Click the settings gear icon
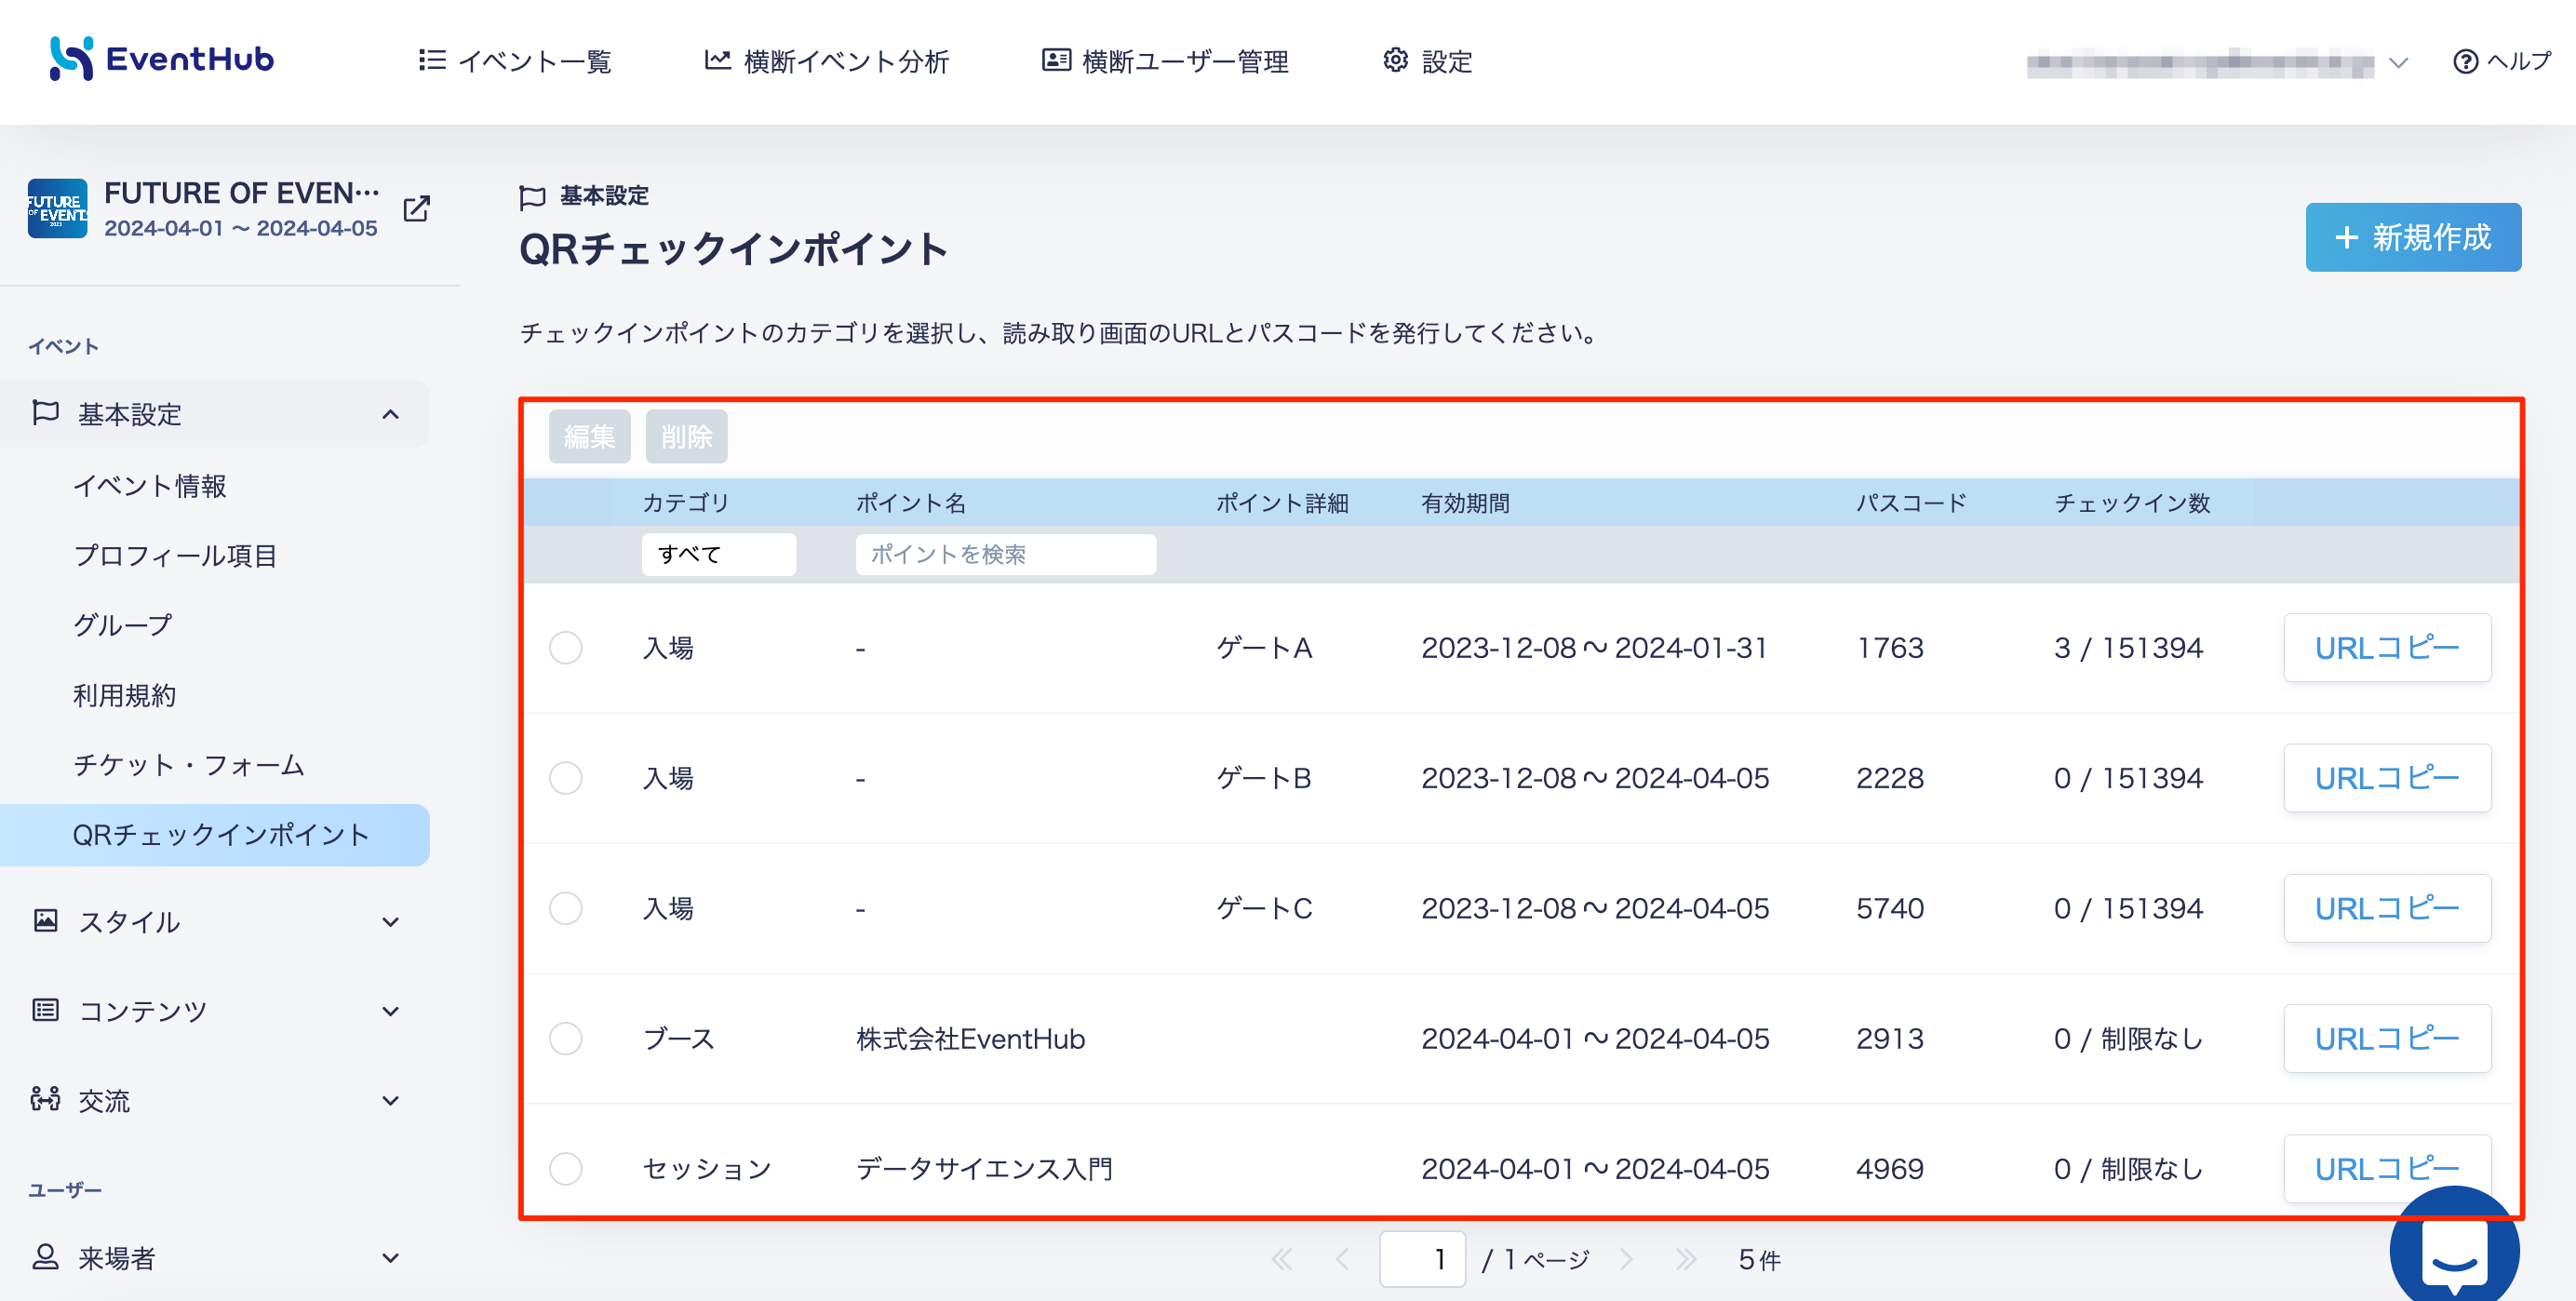2576x1301 pixels. 1395,60
